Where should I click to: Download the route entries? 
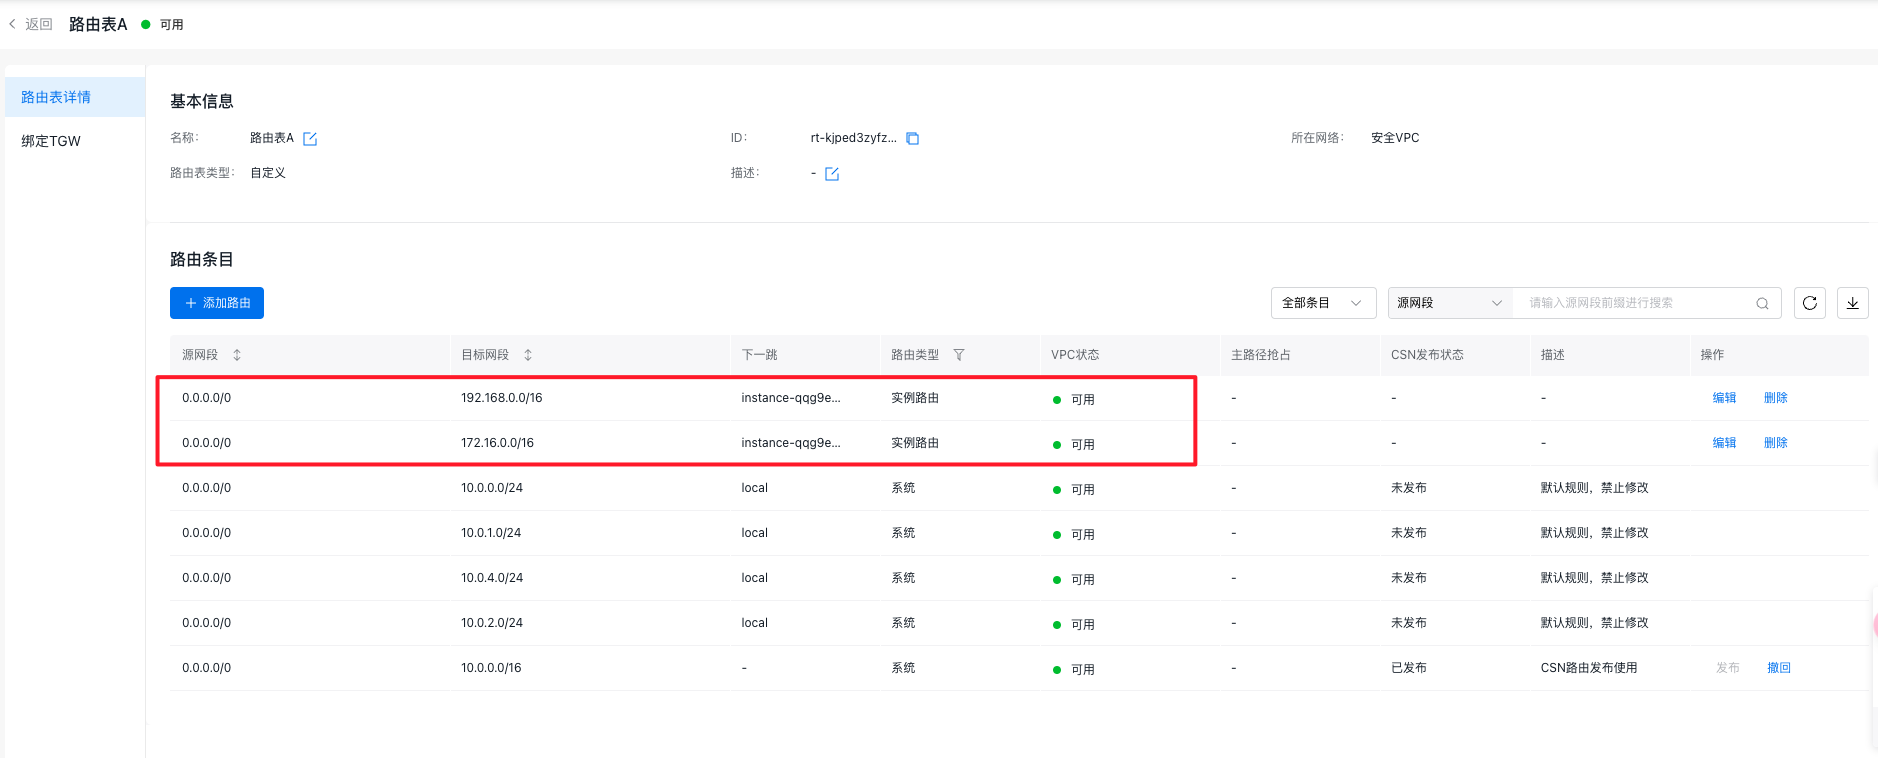1853,303
